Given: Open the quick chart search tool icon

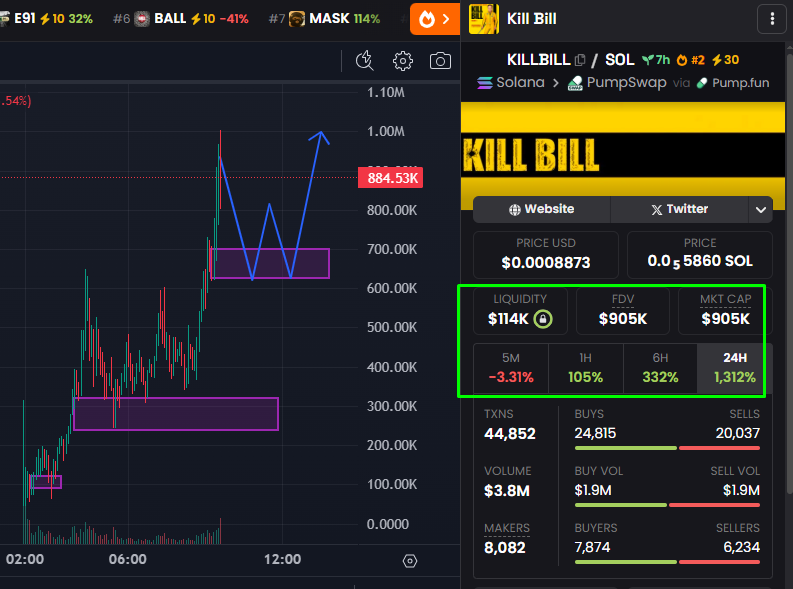Looking at the screenshot, I should coord(364,61).
